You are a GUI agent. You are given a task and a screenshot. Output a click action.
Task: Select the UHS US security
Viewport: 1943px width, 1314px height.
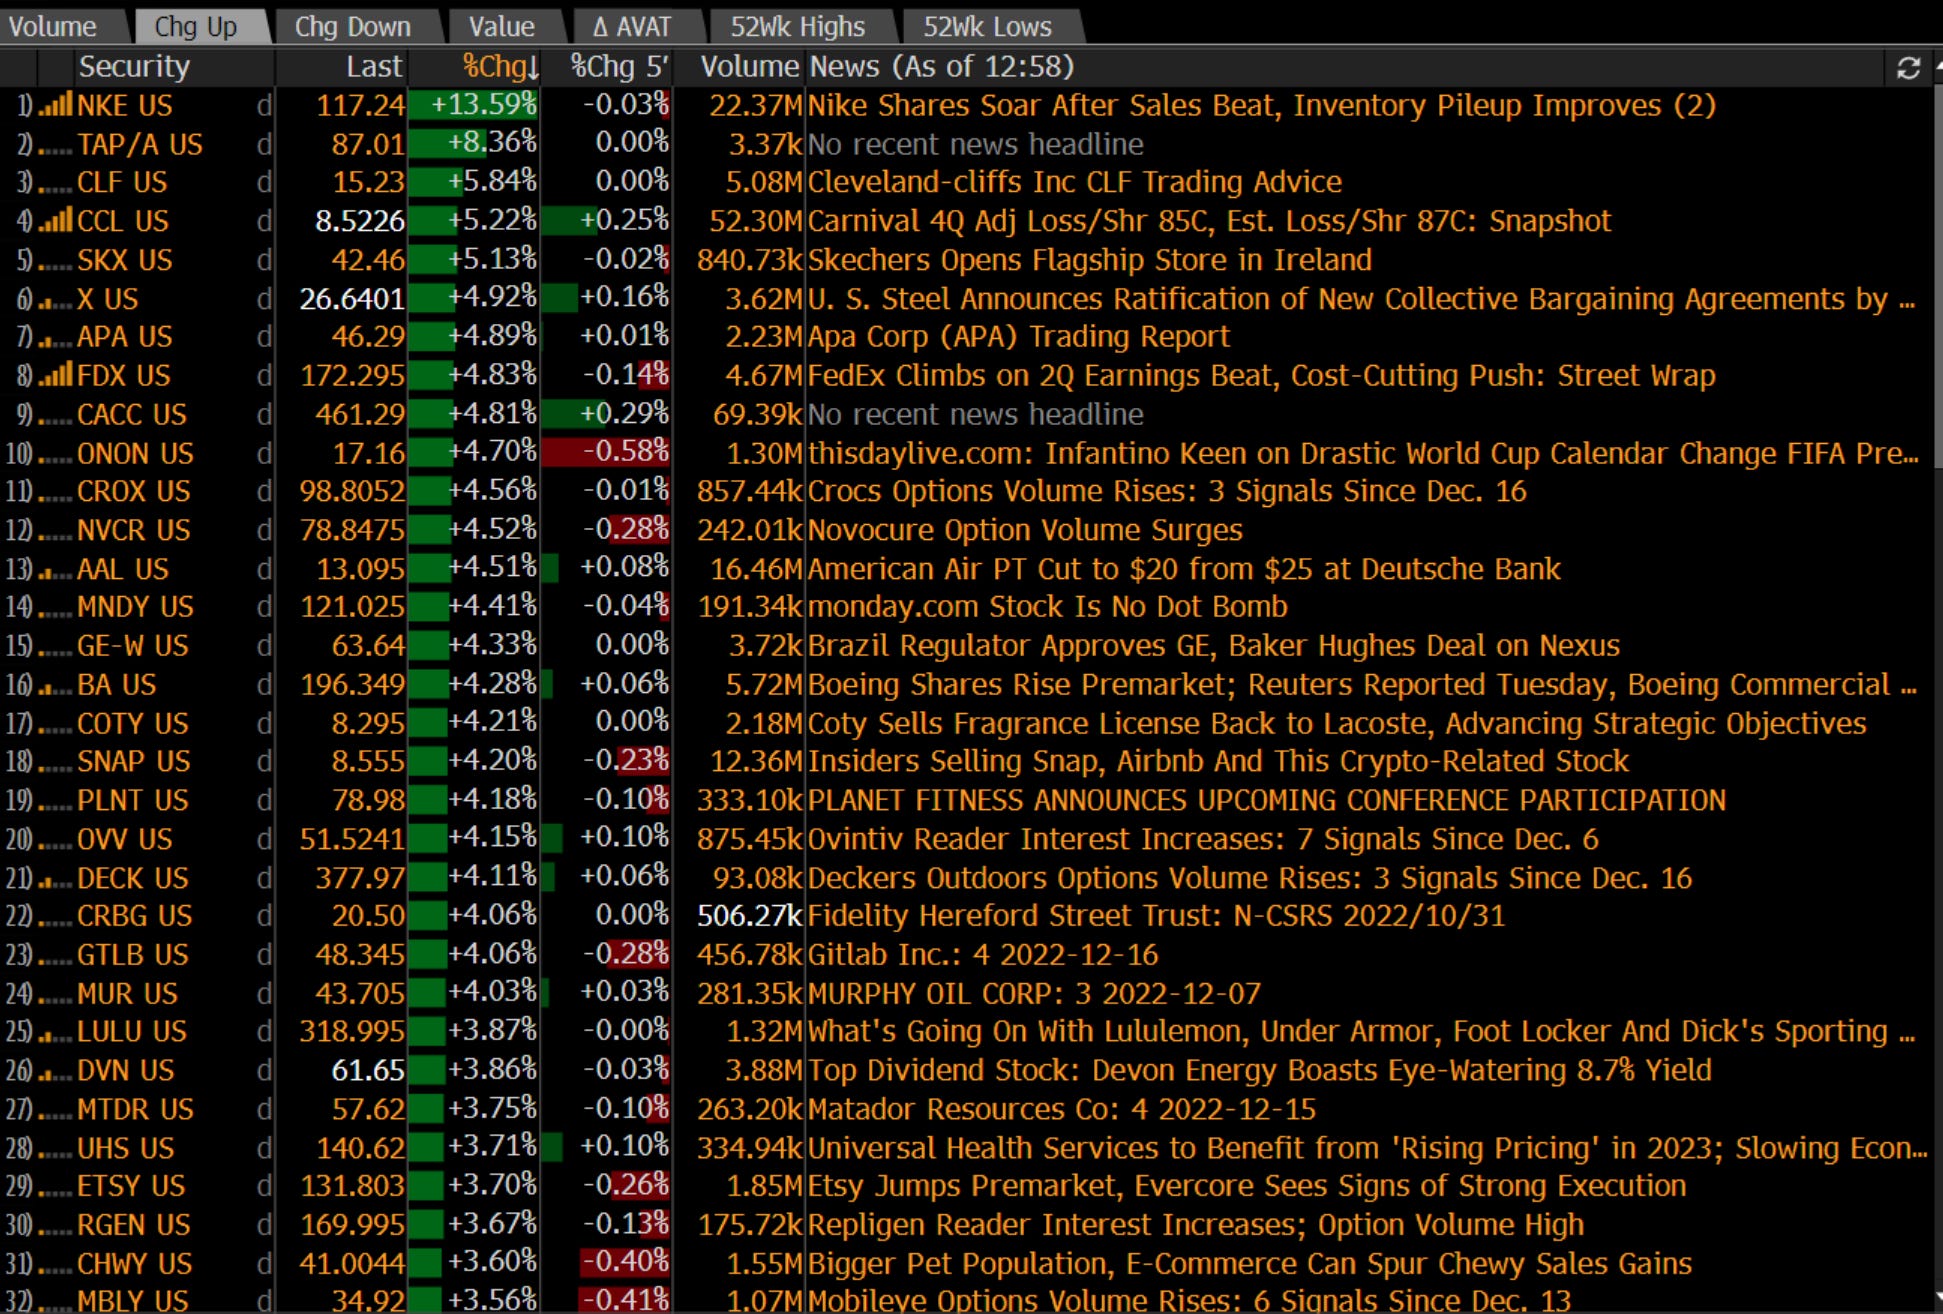tap(125, 1148)
